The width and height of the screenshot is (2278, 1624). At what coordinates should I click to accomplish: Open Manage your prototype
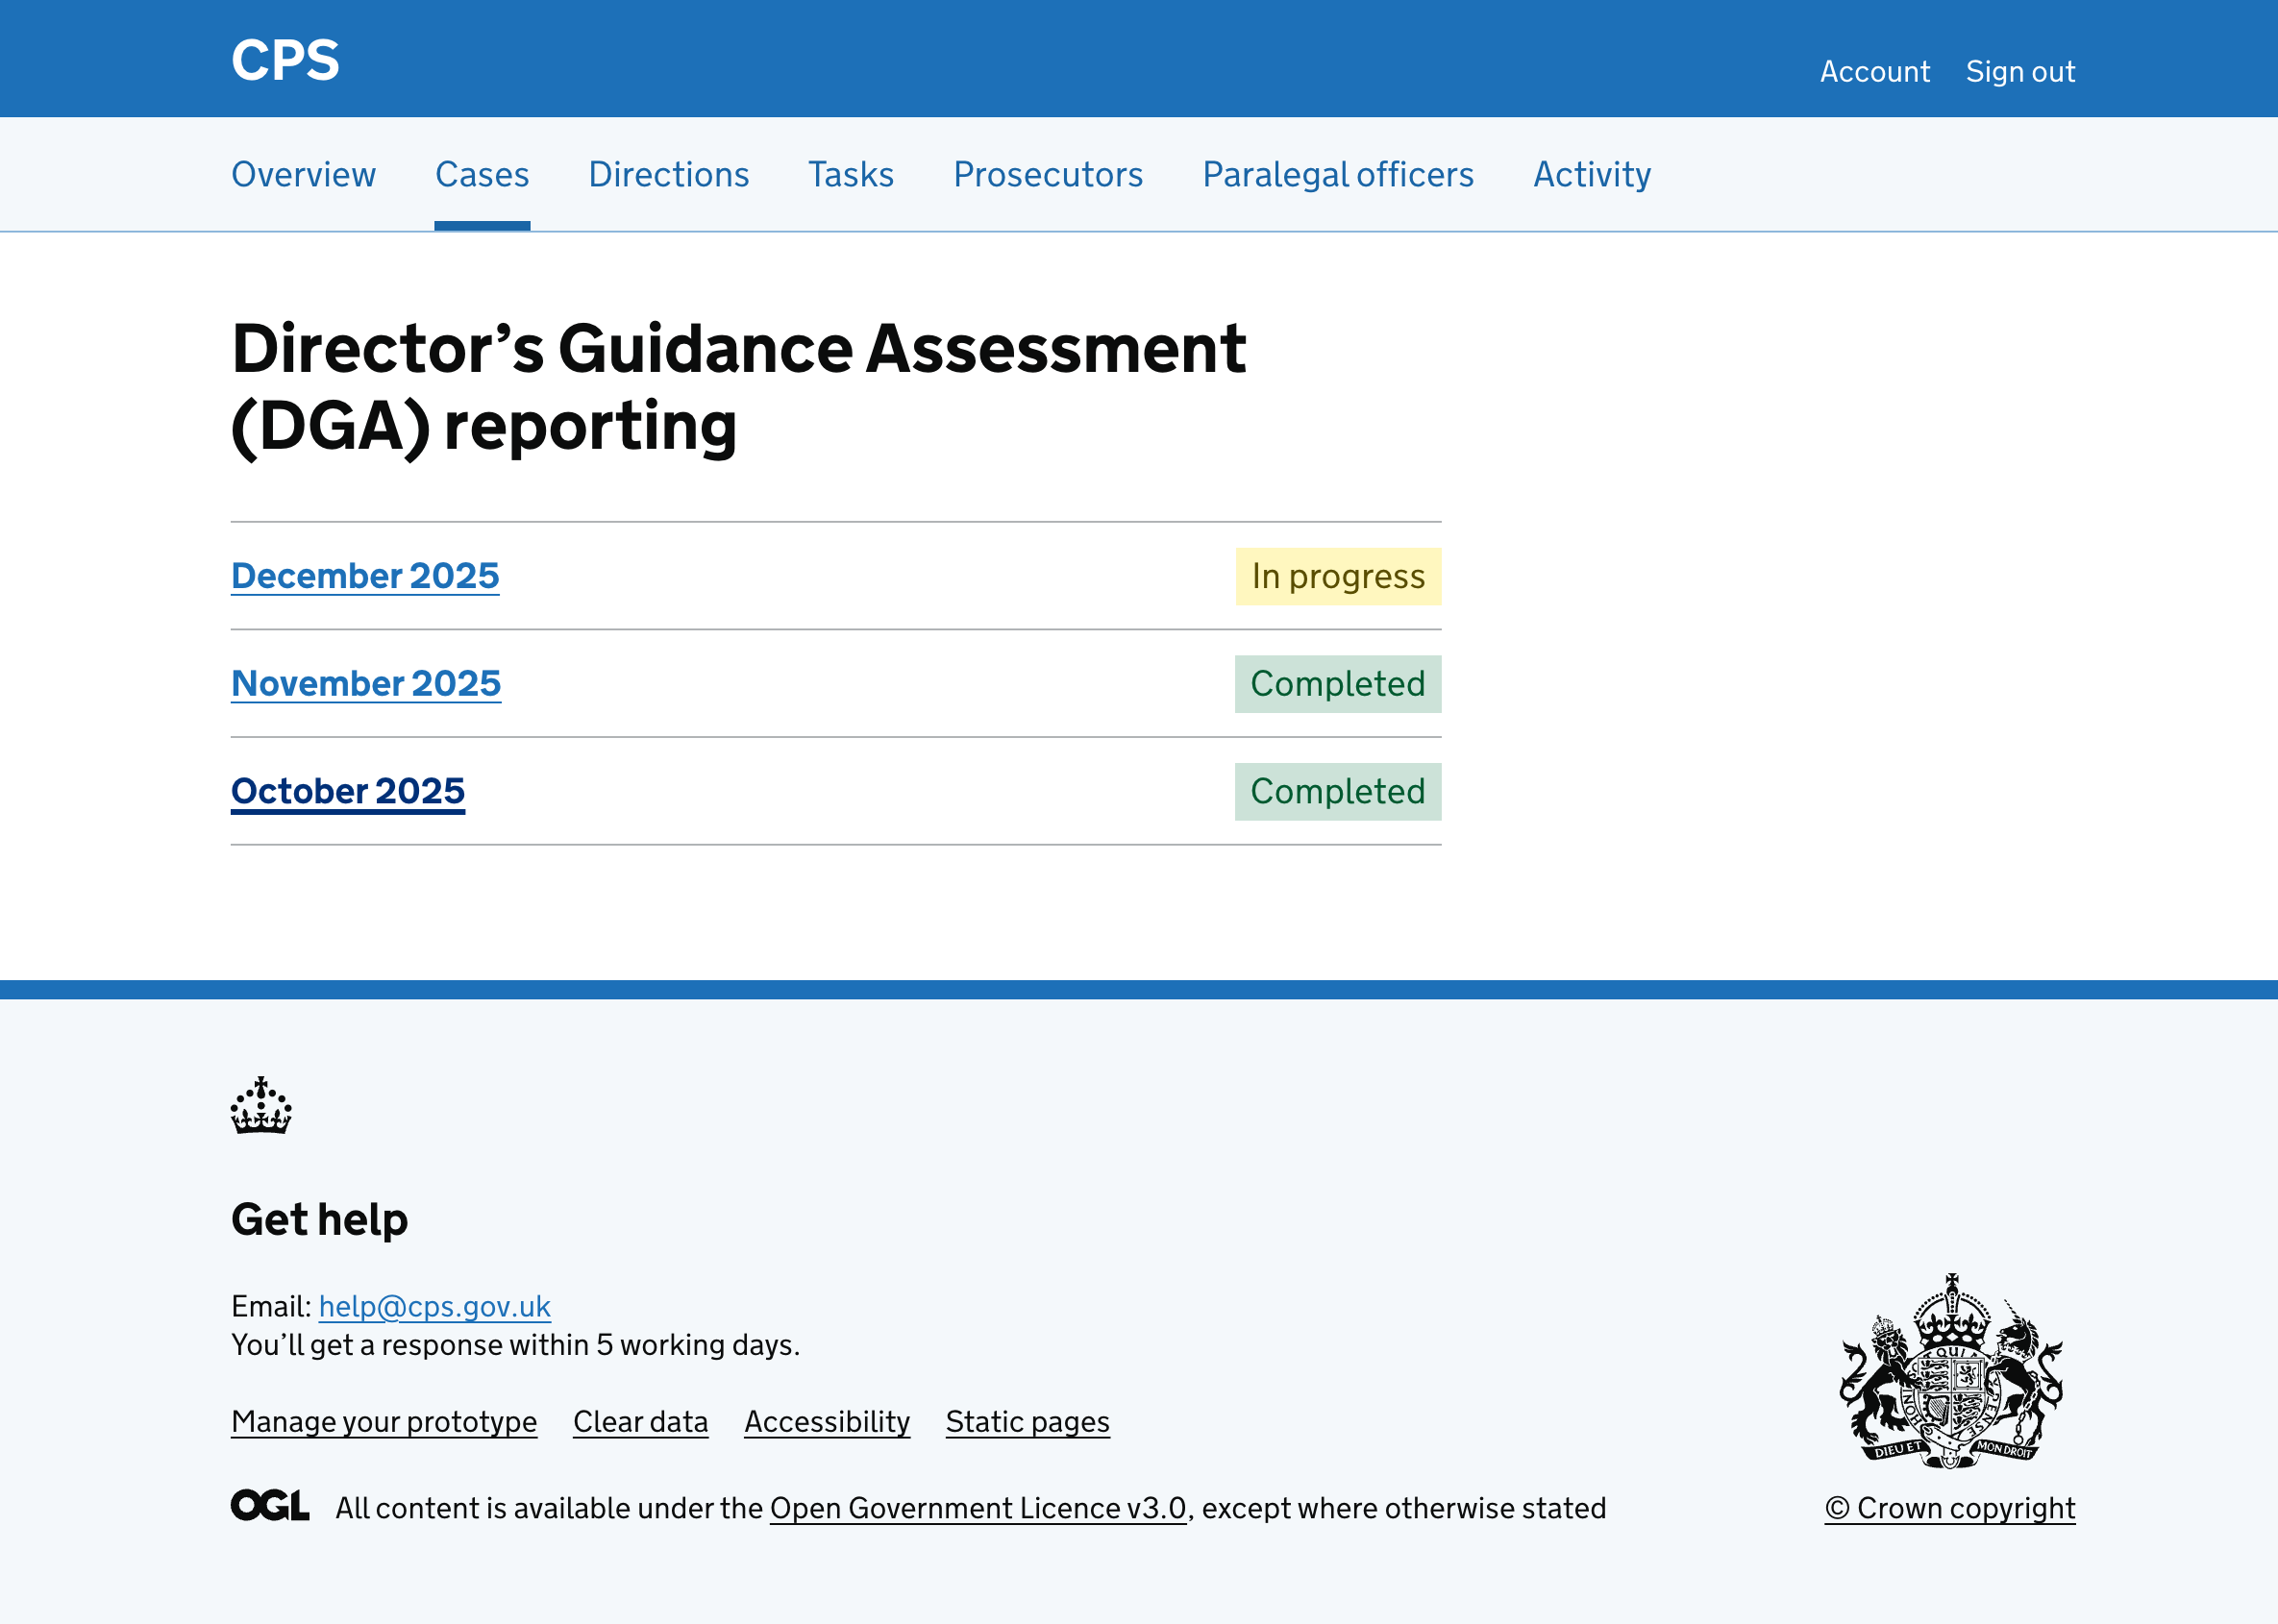pyautogui.click(x=384, y=1421)
